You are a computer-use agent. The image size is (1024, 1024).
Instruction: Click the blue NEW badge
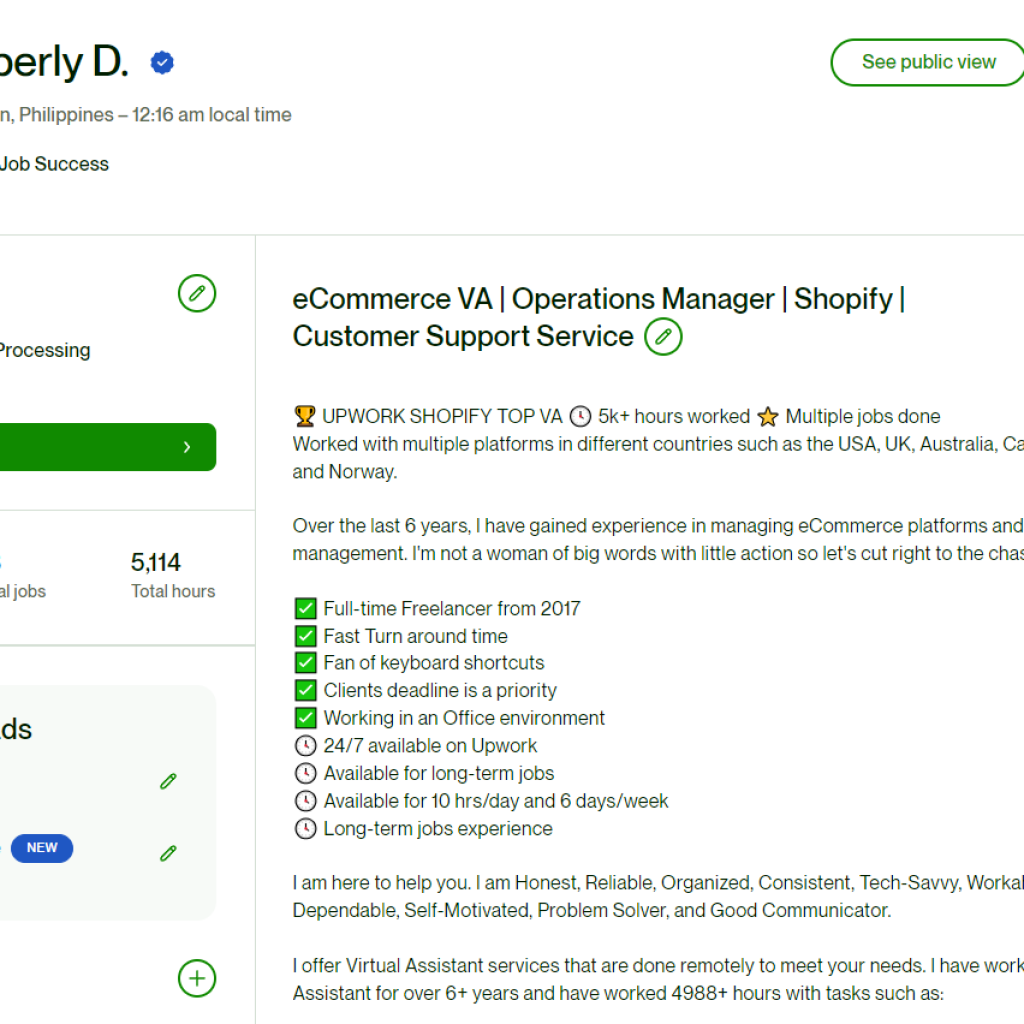[x=42, y=848]
